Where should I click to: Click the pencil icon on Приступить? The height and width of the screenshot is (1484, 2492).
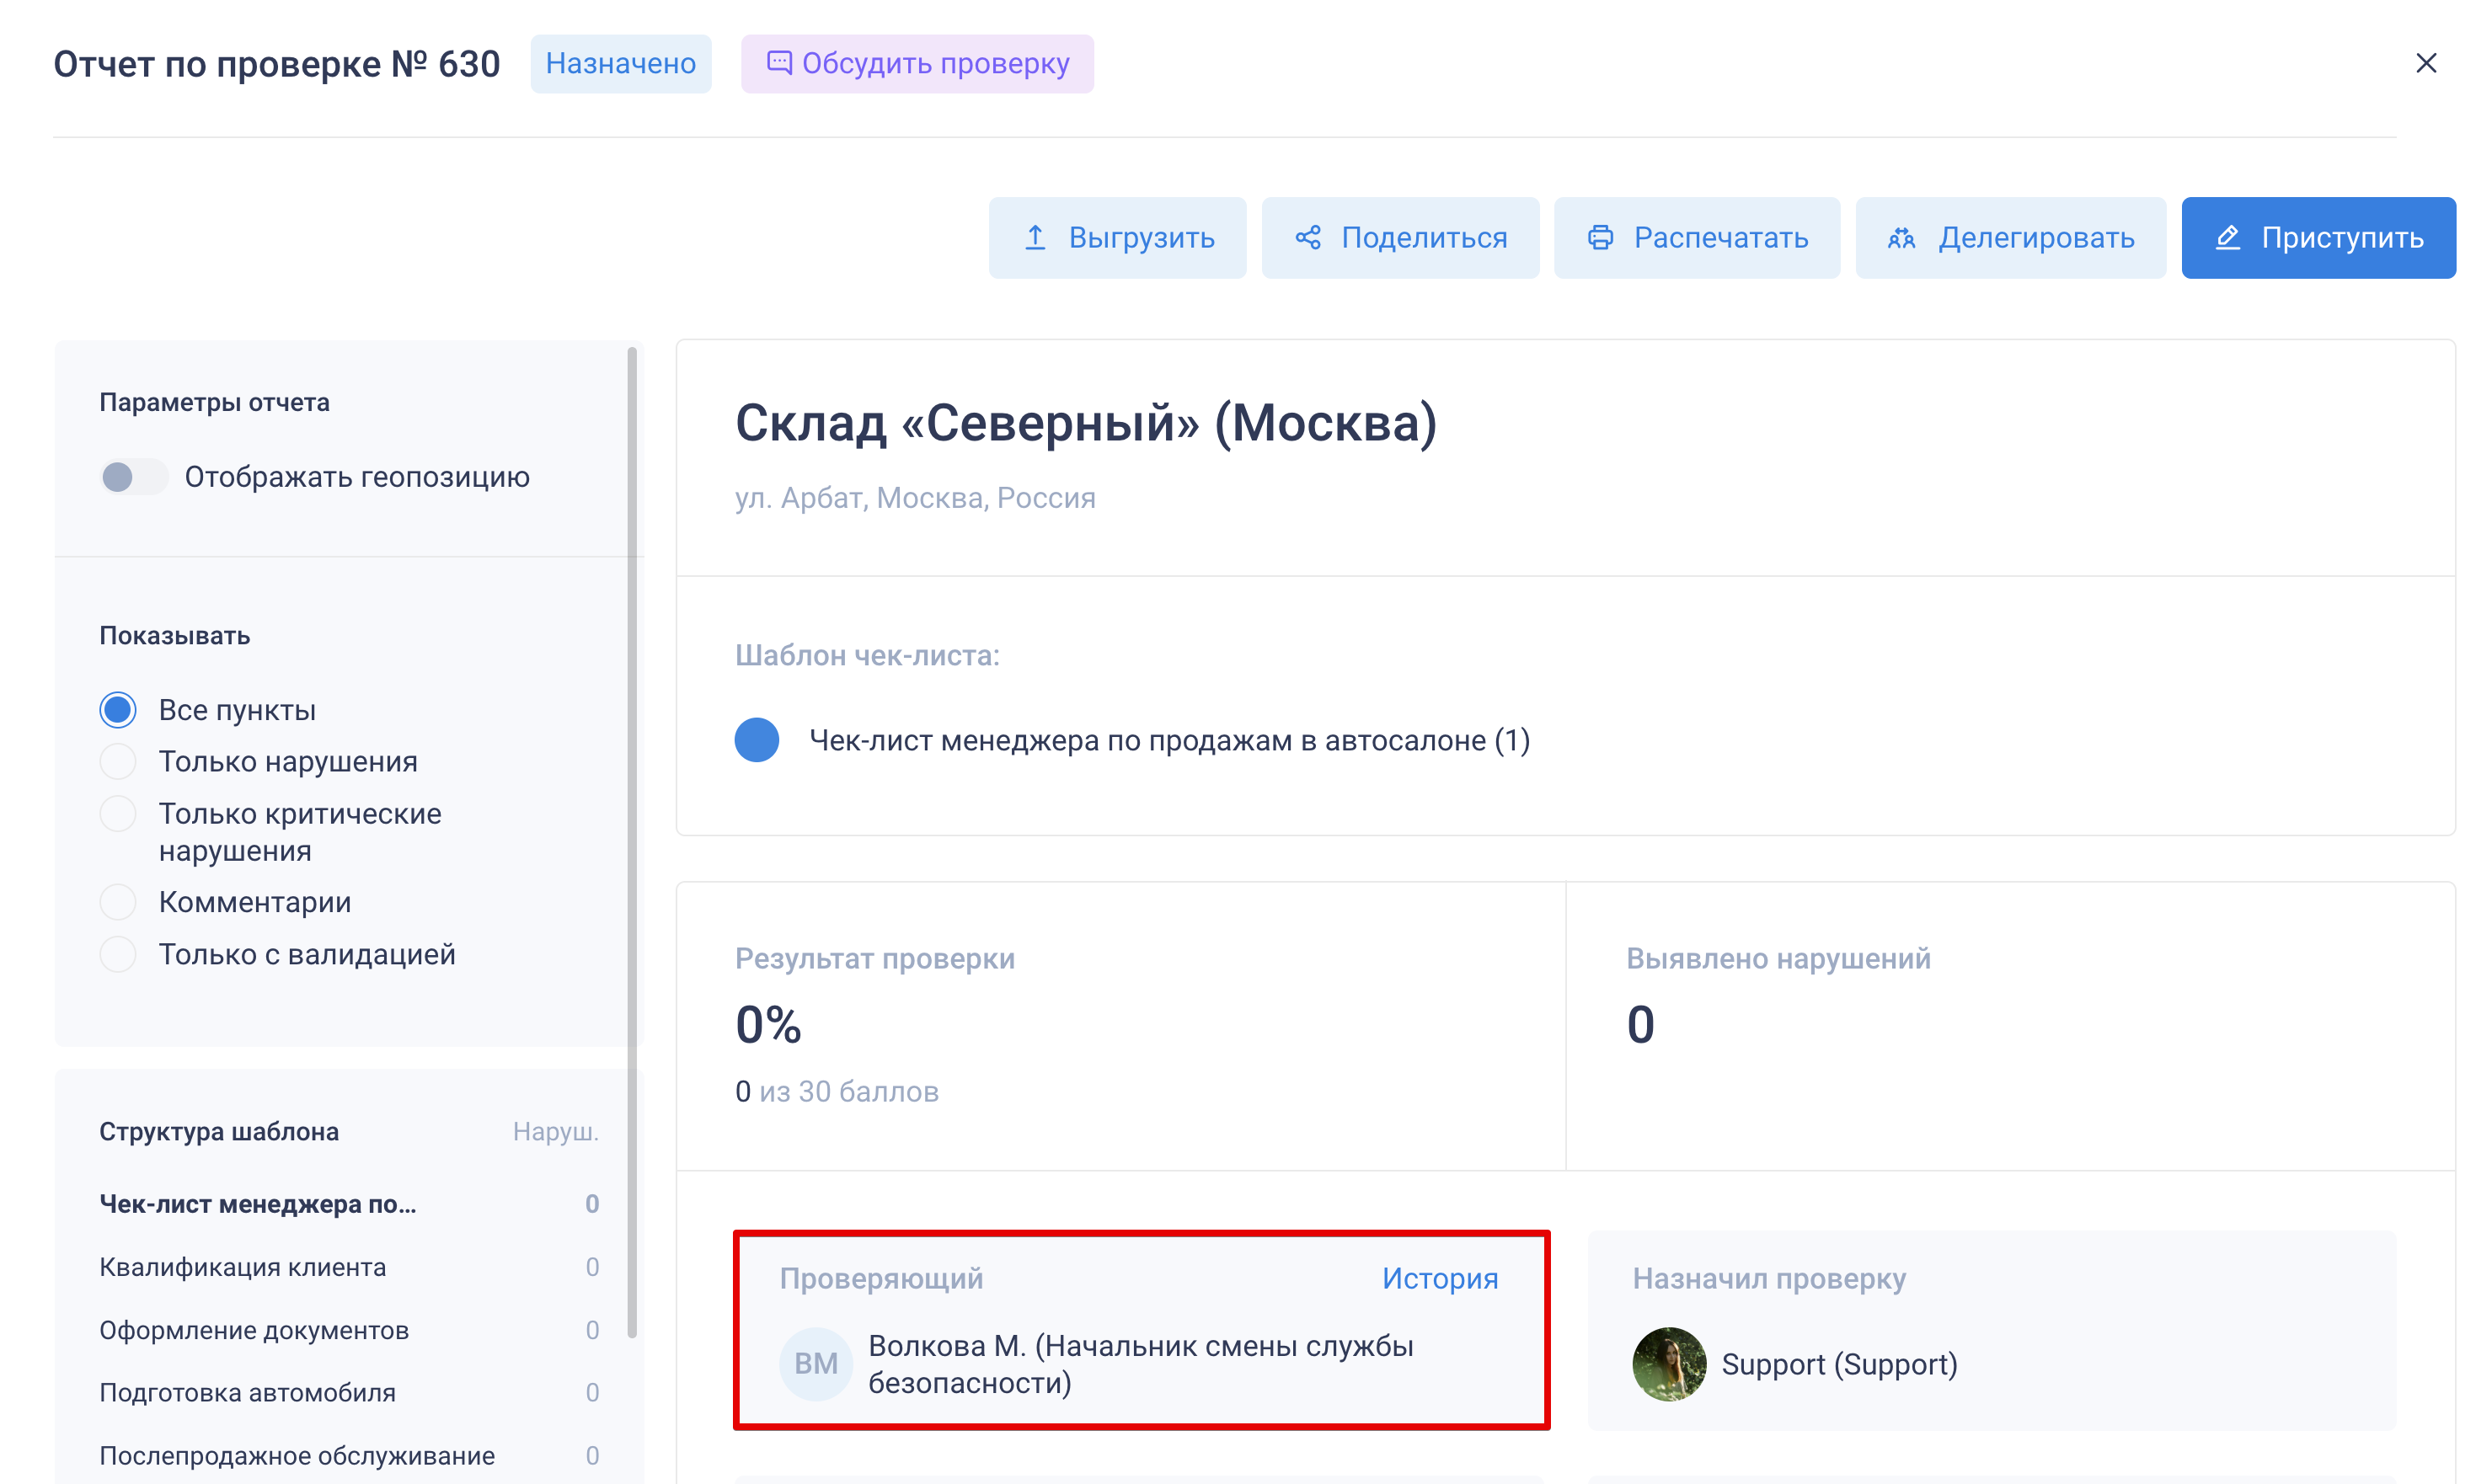click(x=2227, y=238)
